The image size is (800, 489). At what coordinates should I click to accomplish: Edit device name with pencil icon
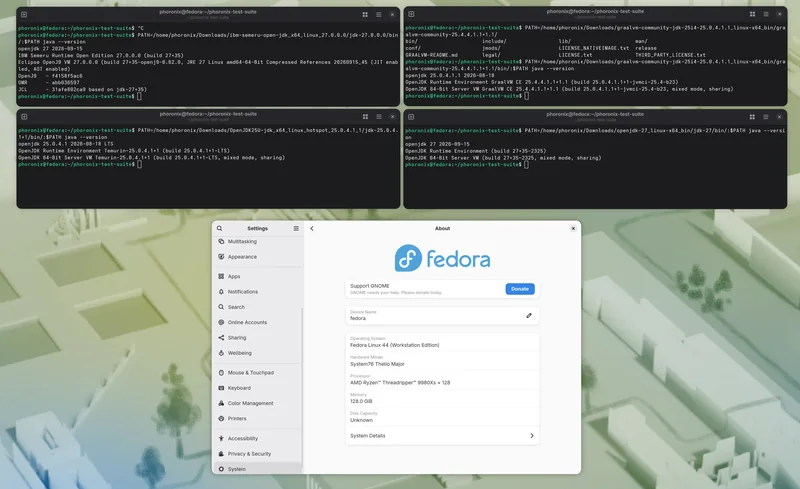point(529,315)
